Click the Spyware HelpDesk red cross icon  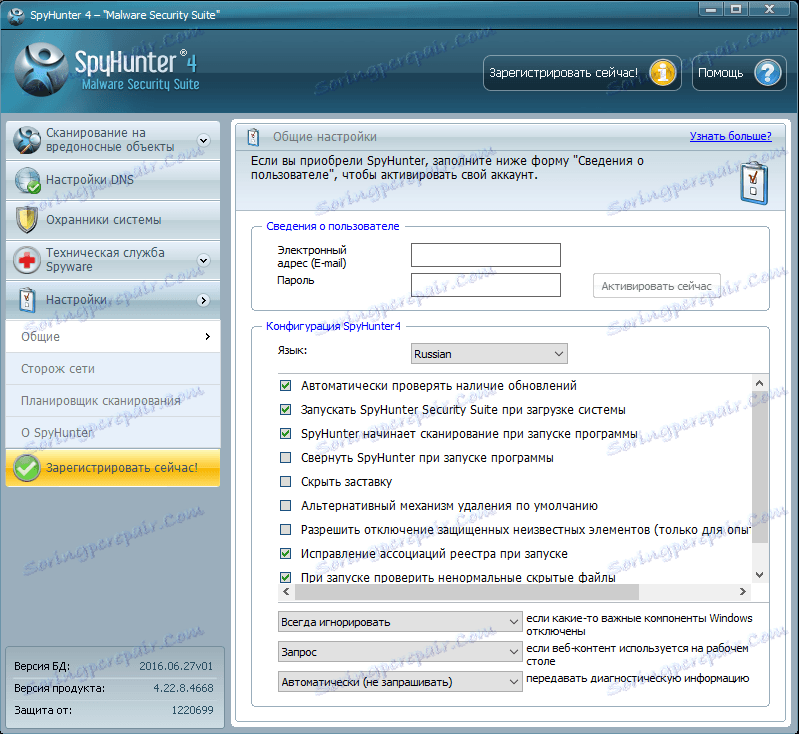click(26, 260)
